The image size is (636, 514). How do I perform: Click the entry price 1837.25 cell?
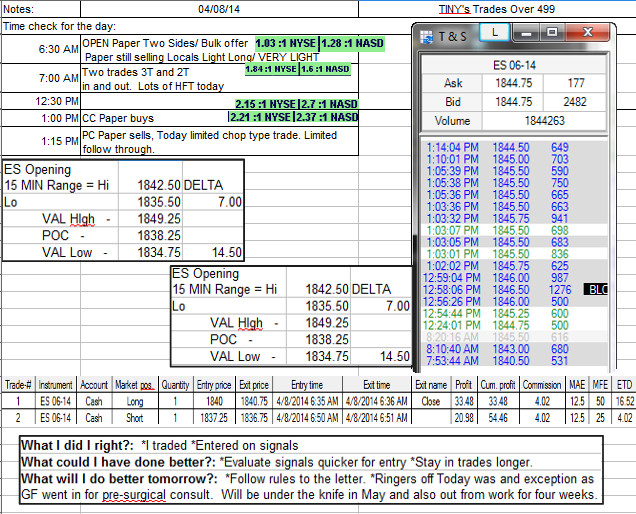pos(214,418)
